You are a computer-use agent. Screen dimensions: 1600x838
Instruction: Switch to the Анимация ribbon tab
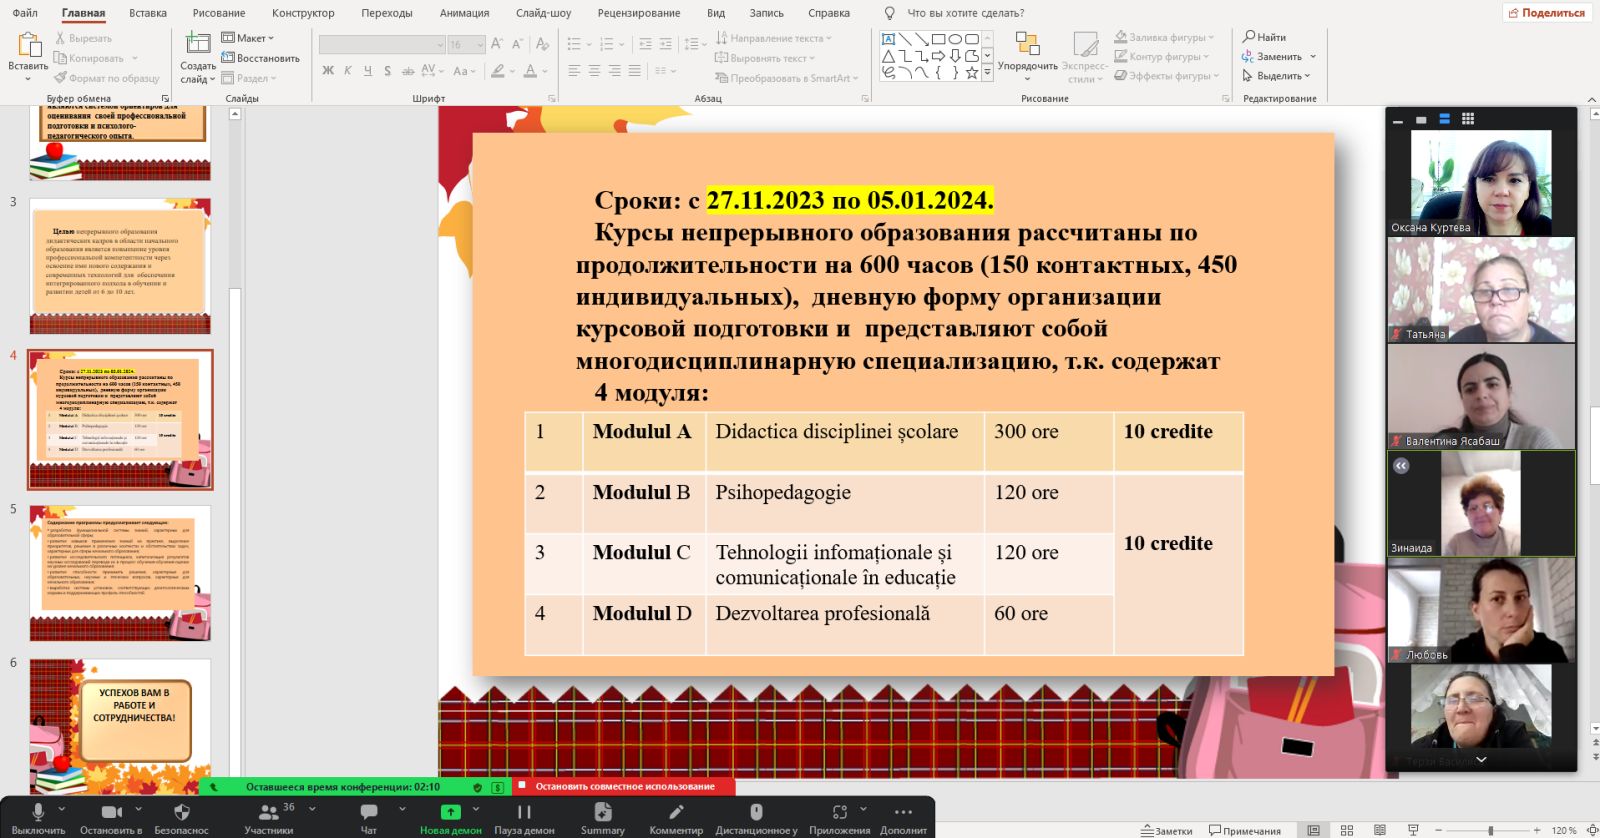(464, 13)
